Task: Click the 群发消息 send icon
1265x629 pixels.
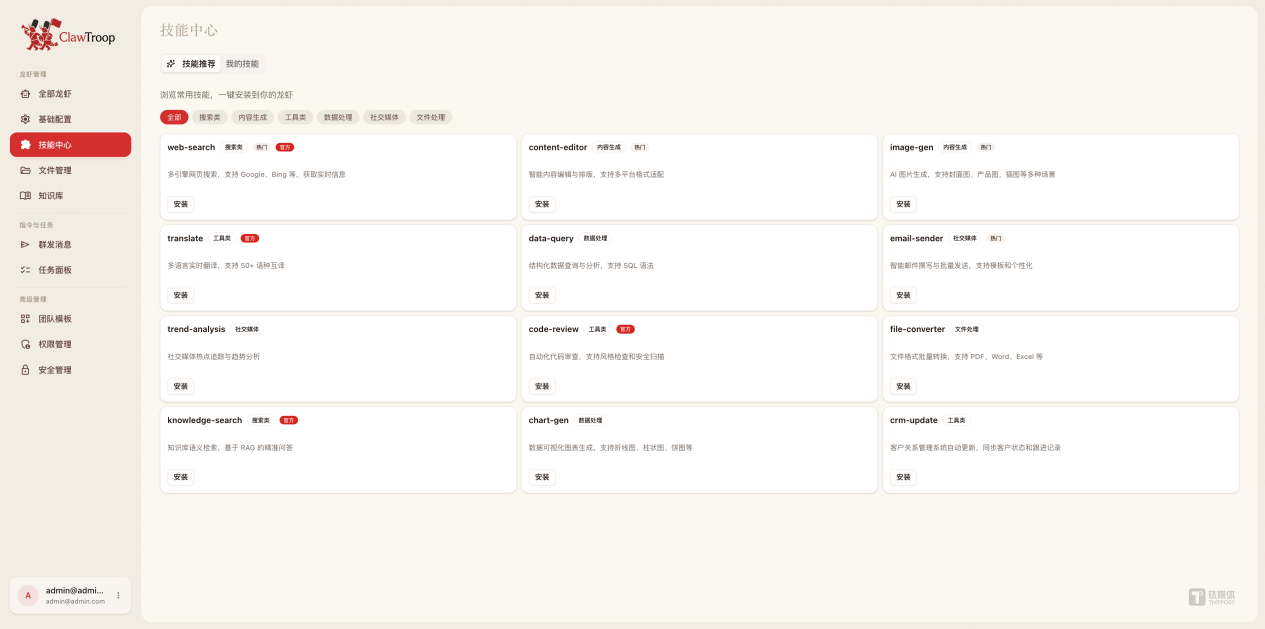Action: (x=25, y=244)
